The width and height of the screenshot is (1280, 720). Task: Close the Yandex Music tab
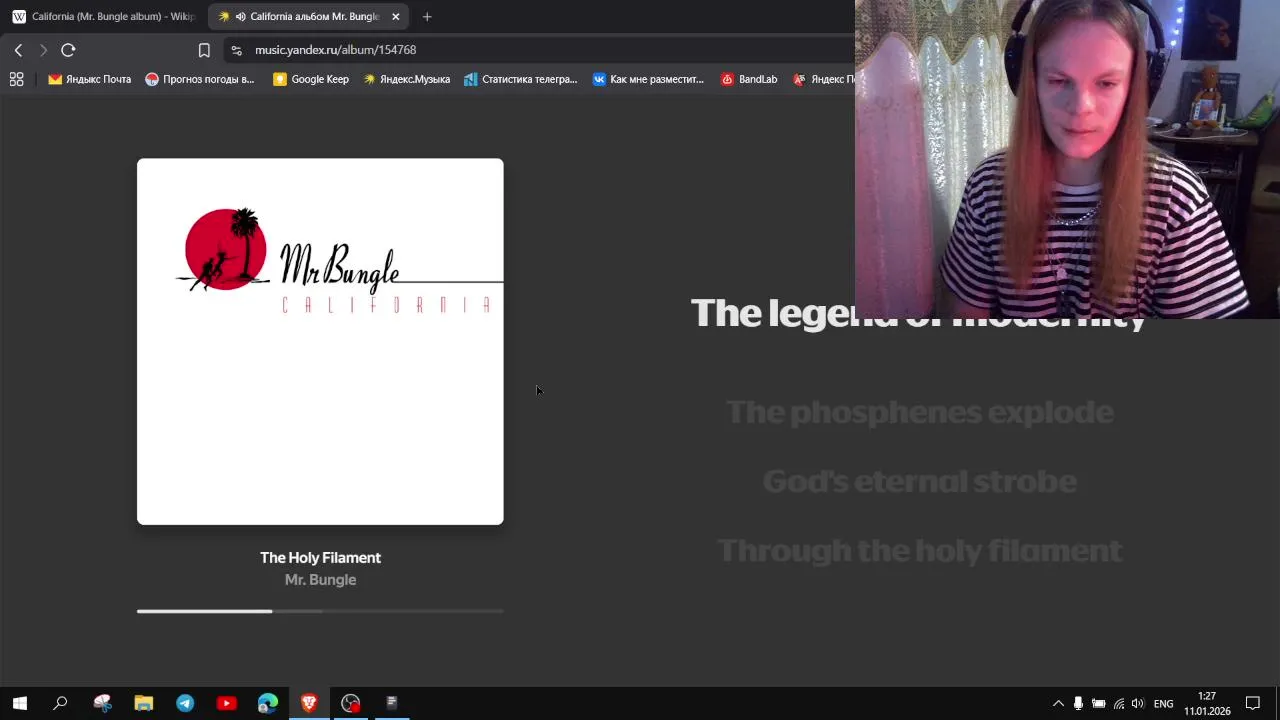(x=395, y=16)
